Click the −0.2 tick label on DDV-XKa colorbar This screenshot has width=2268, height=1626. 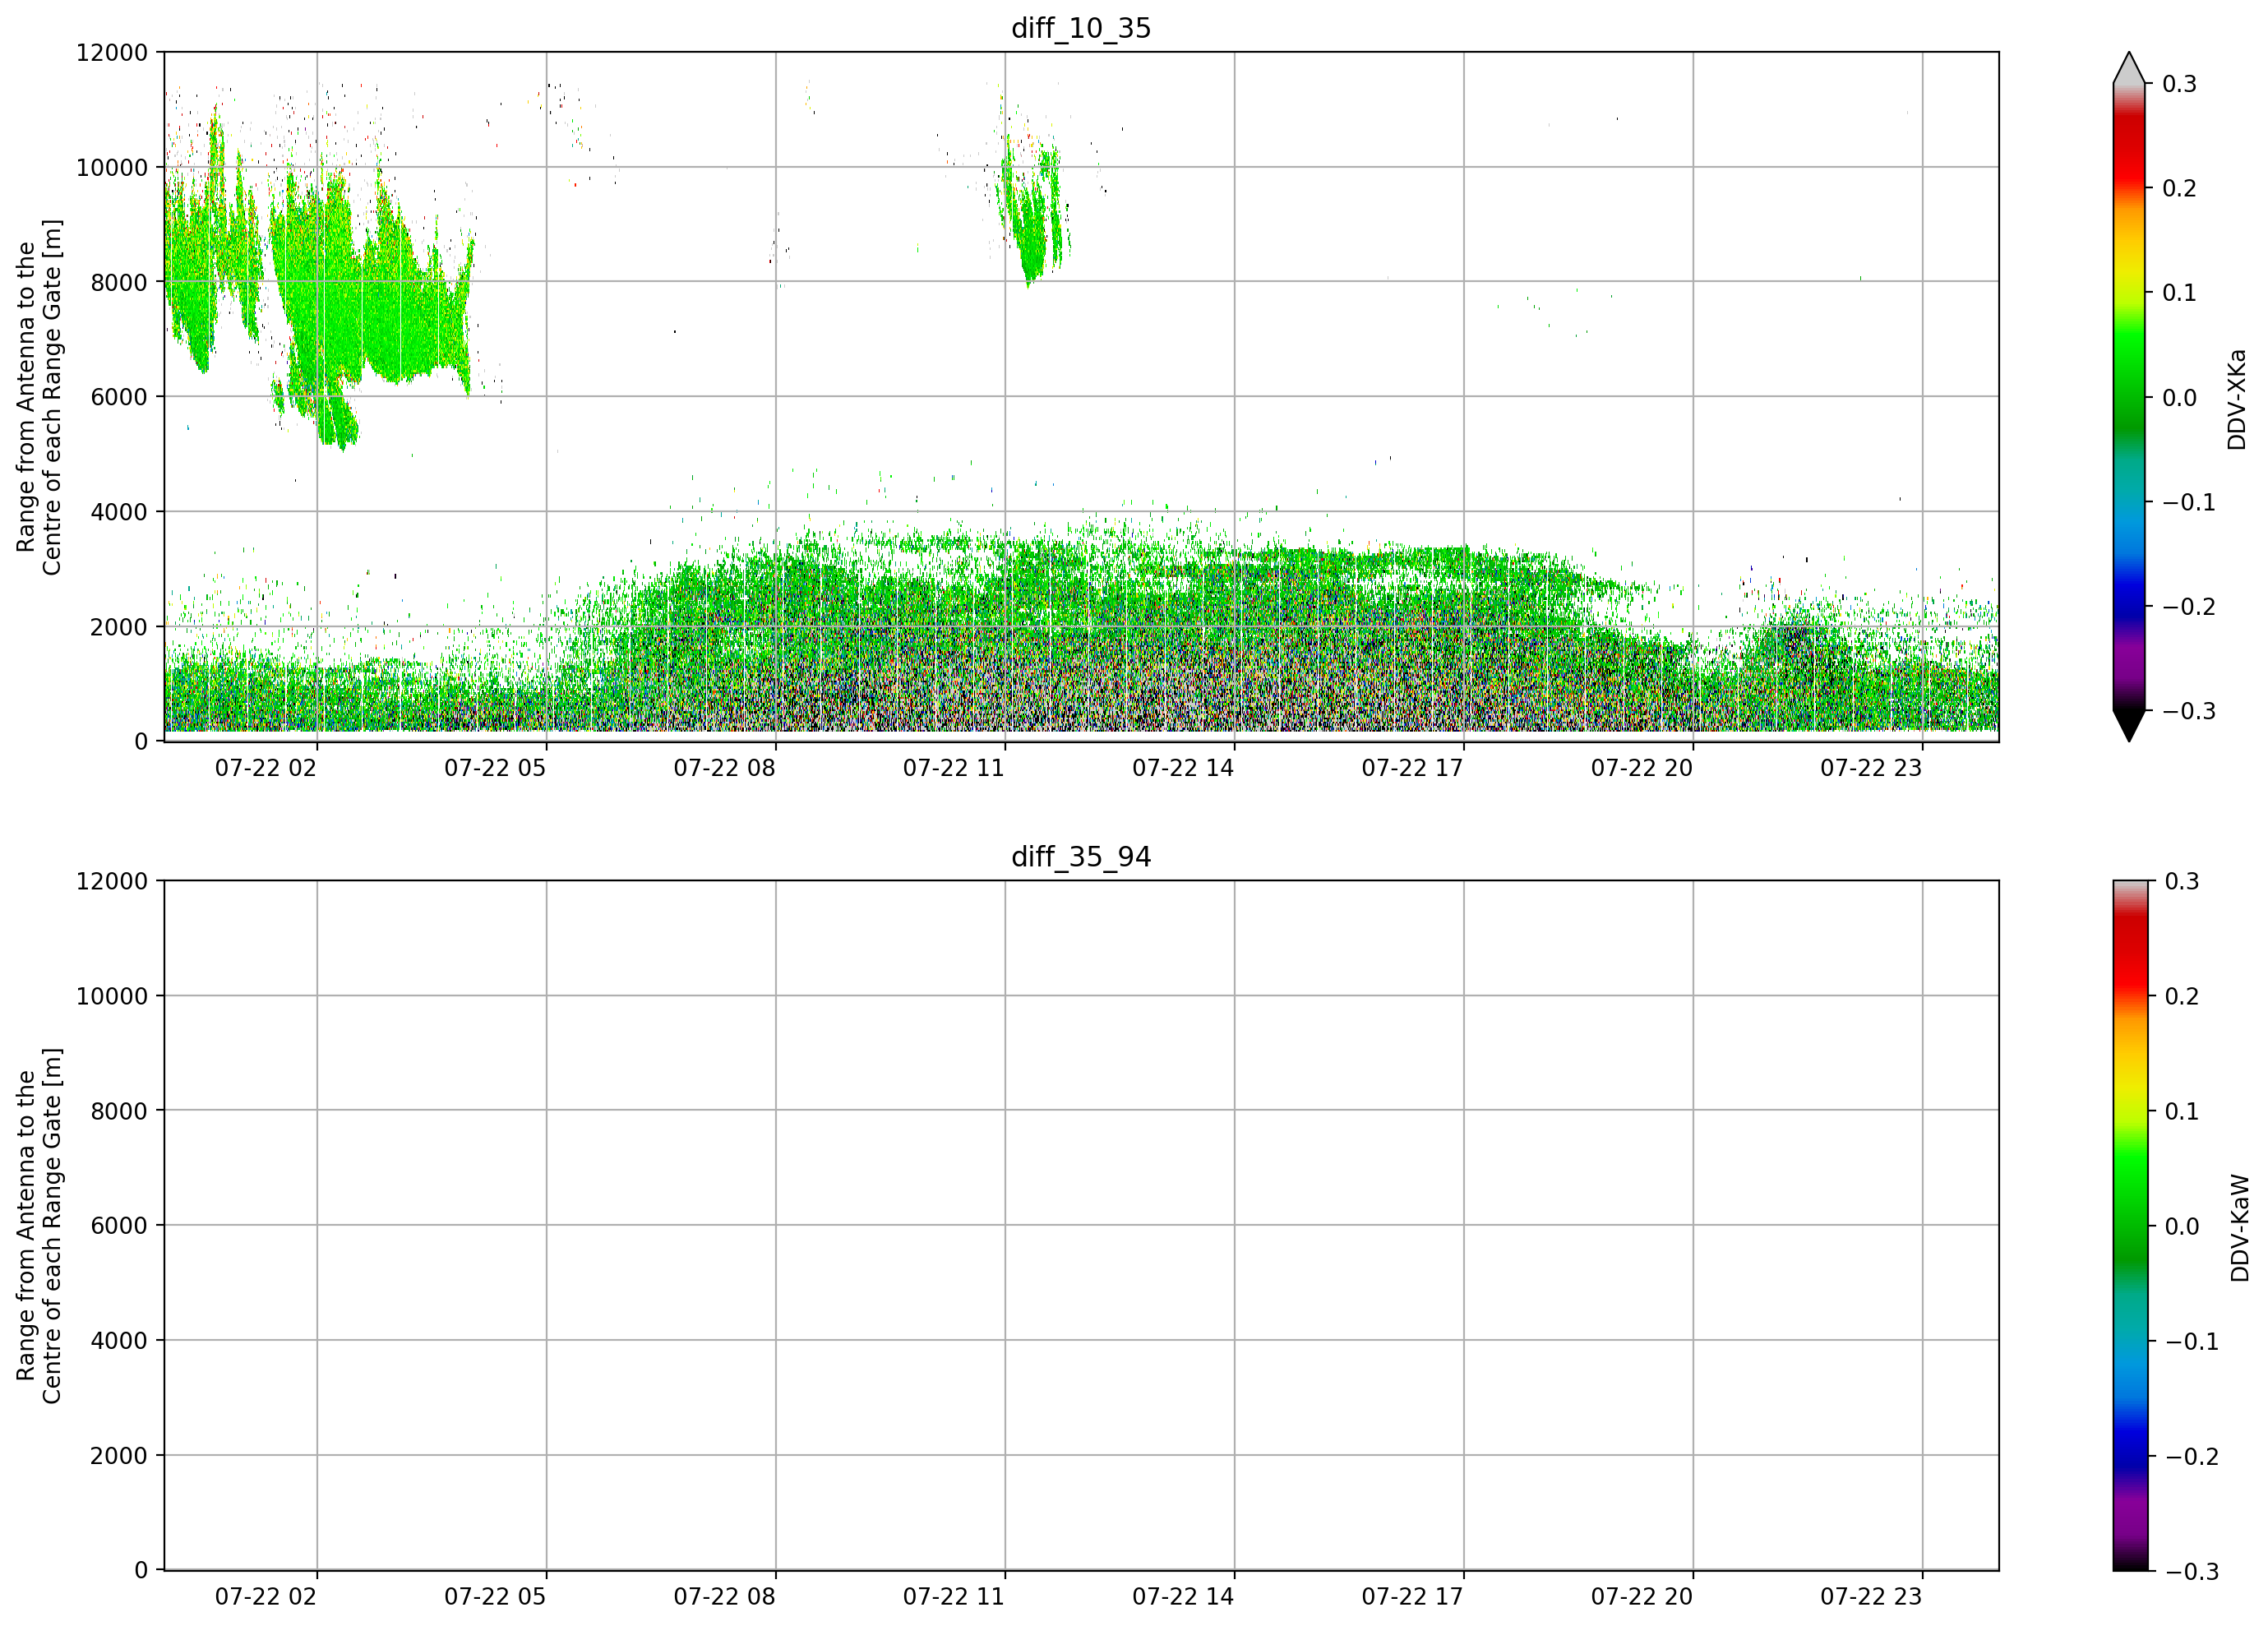click(2190, 607)
